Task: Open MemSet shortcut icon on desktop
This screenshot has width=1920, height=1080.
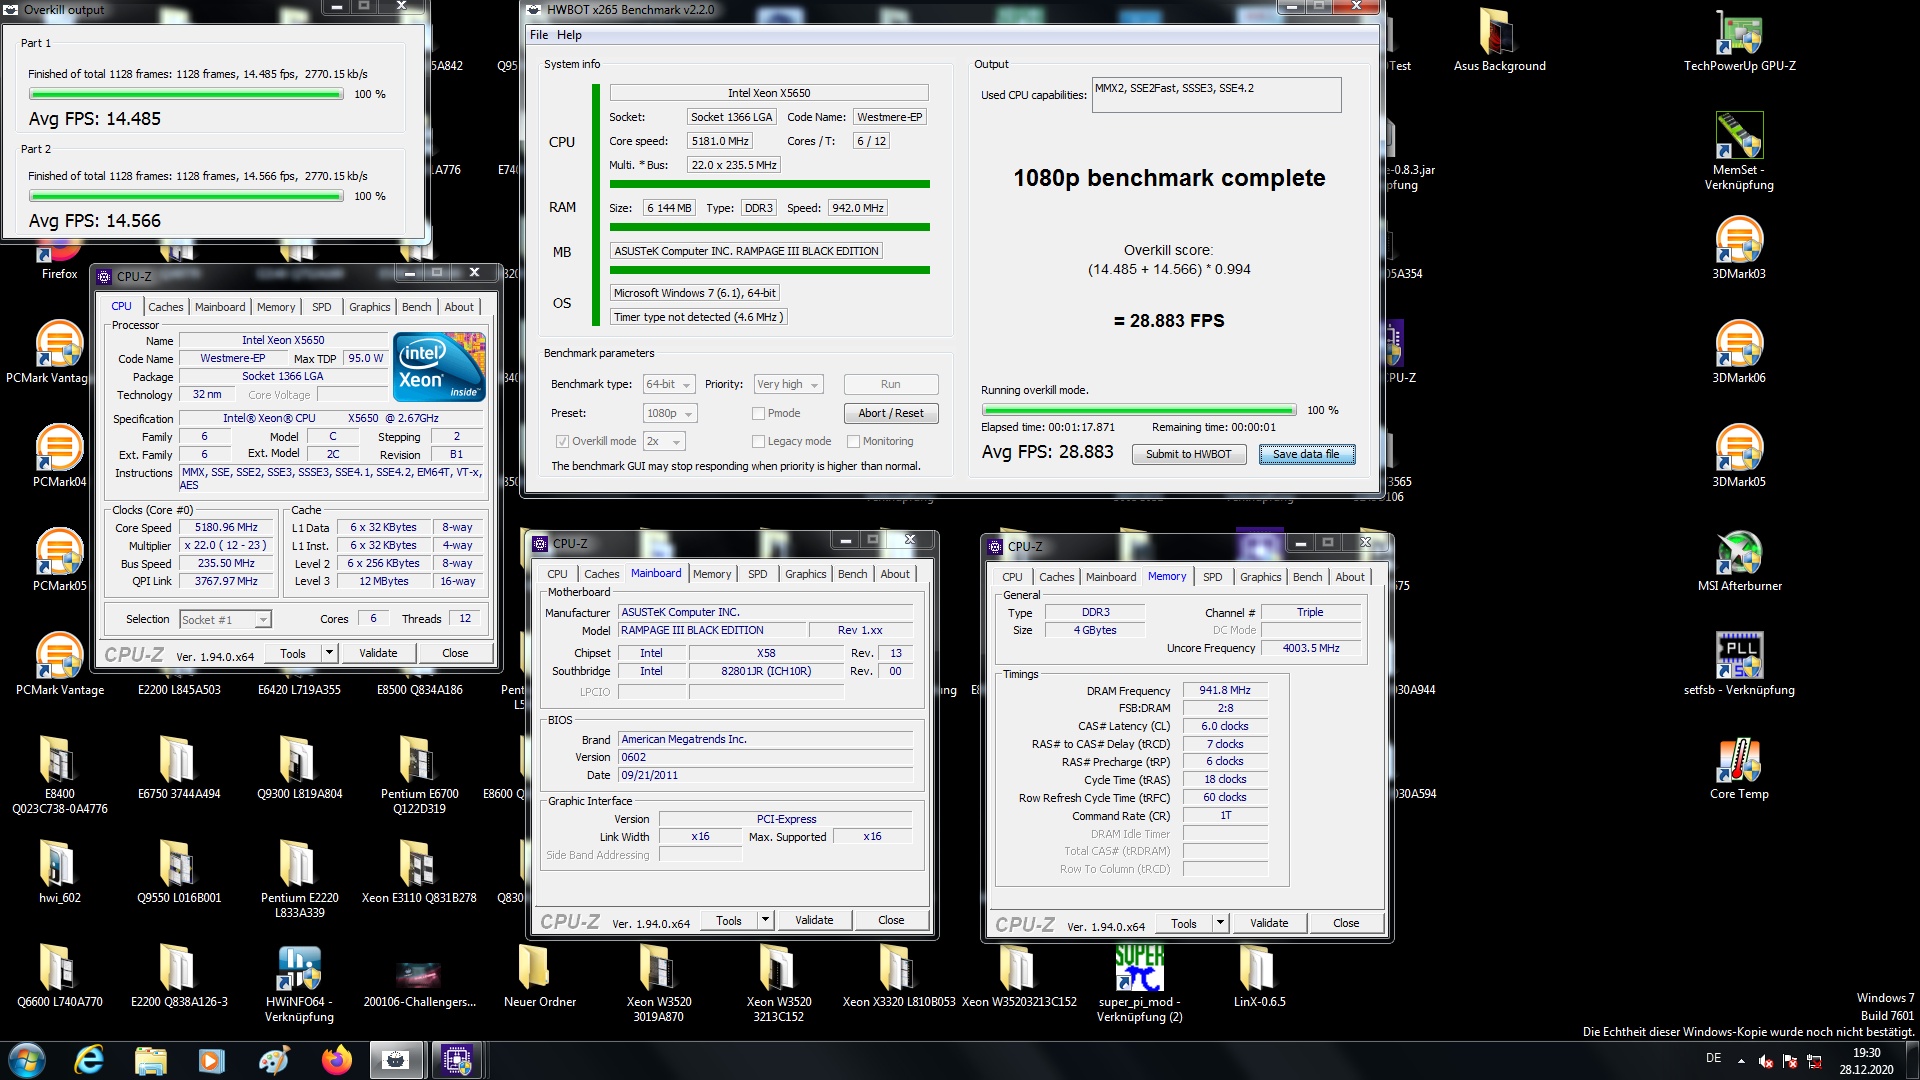Action: click(x=1739, y=150)
